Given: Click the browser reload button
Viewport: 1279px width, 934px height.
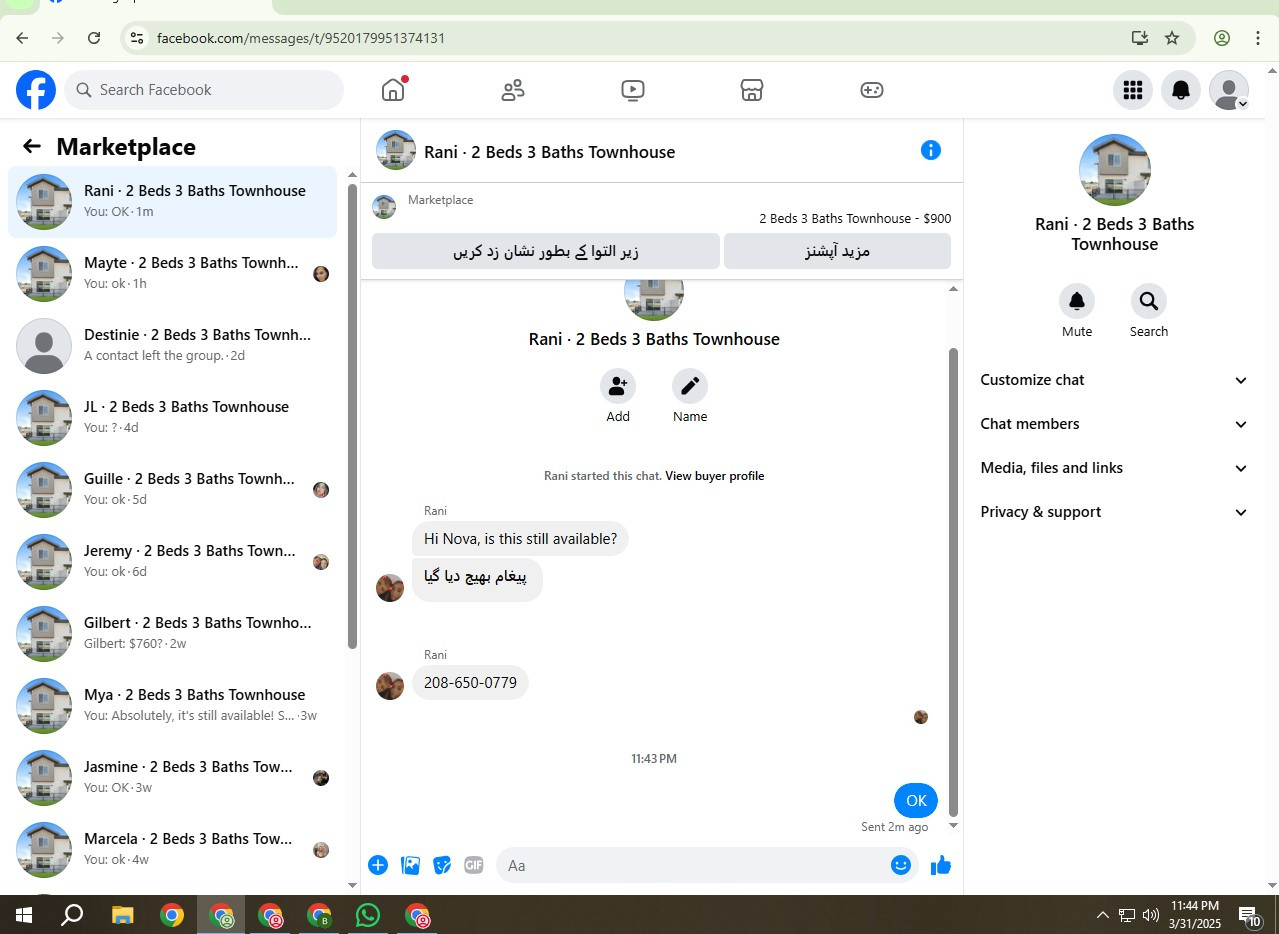Looking at the screenshot, I should pyautogui.click(x=94, y=38).
